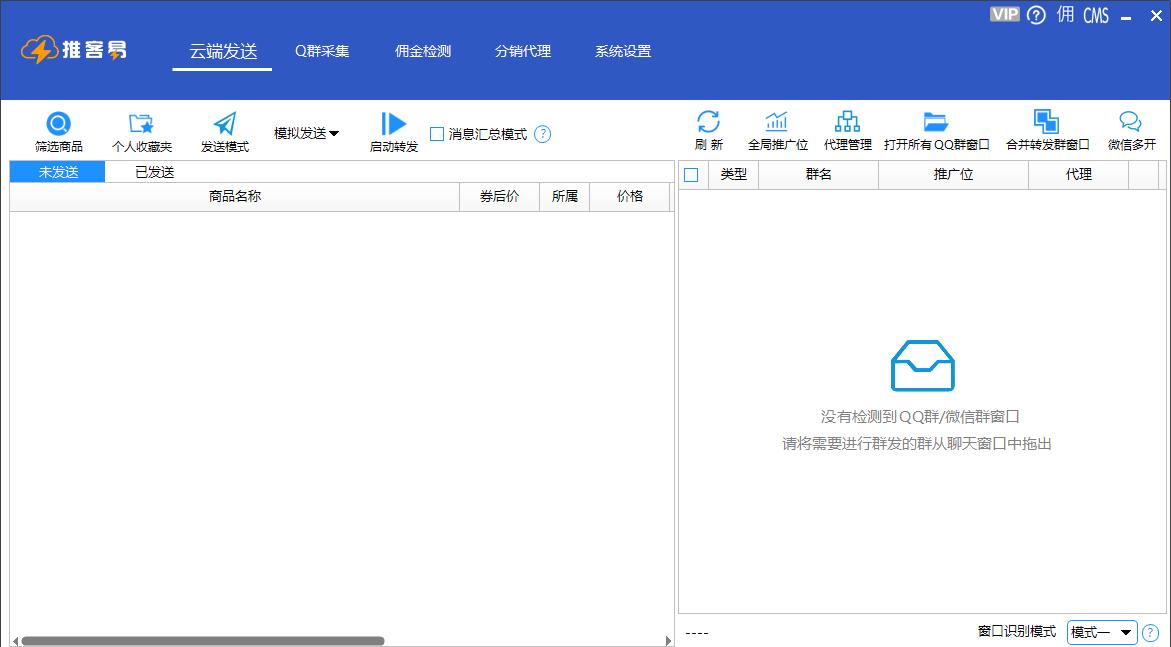This screenshot has height=647, width=1171.
Task: Start forwarding with 启动转发 button
Action: (394, 124)
